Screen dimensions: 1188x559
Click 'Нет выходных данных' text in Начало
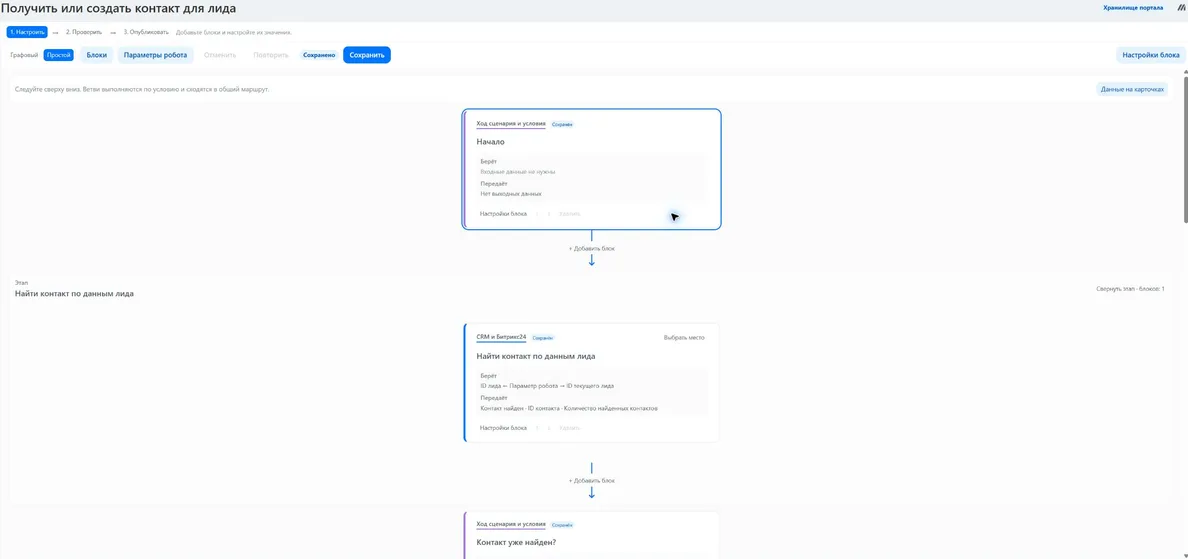pos(511,194)
